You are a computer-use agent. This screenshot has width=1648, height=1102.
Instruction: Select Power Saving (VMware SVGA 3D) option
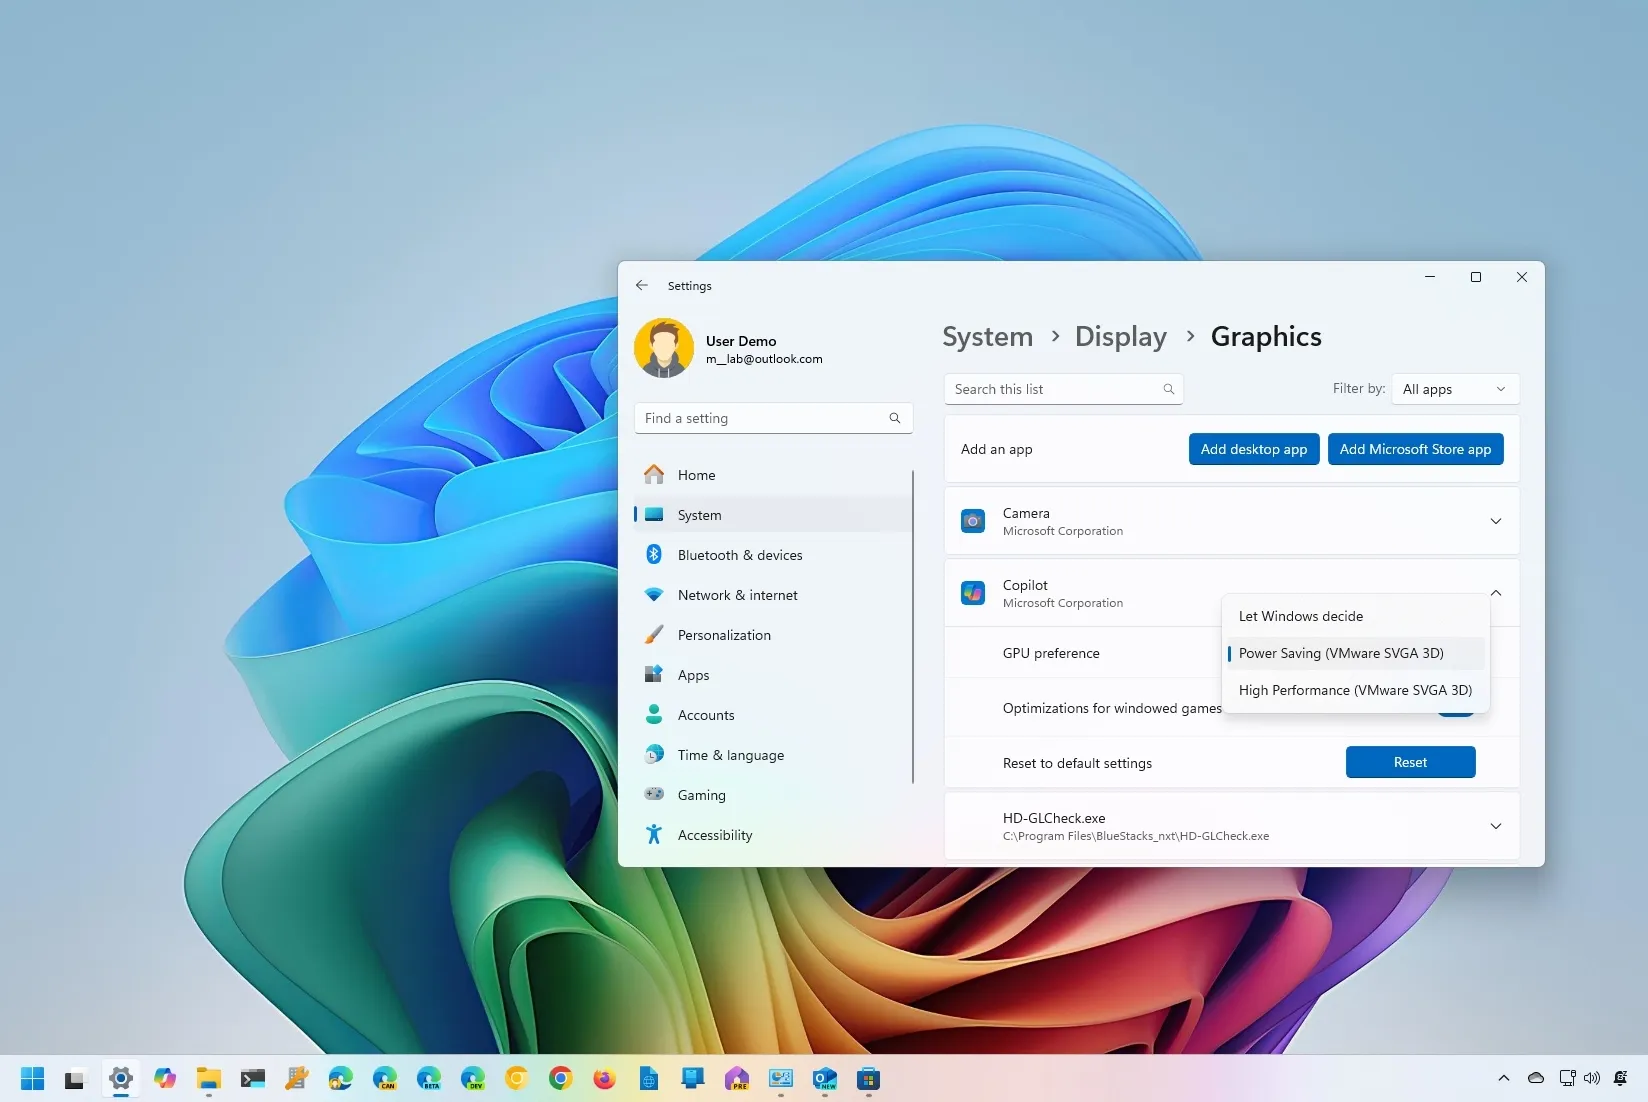pos(1342,653)
